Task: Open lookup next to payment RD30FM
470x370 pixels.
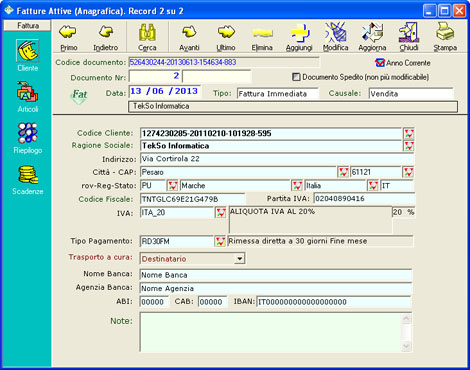Action: pyautogui.click(x=220, y=241)
